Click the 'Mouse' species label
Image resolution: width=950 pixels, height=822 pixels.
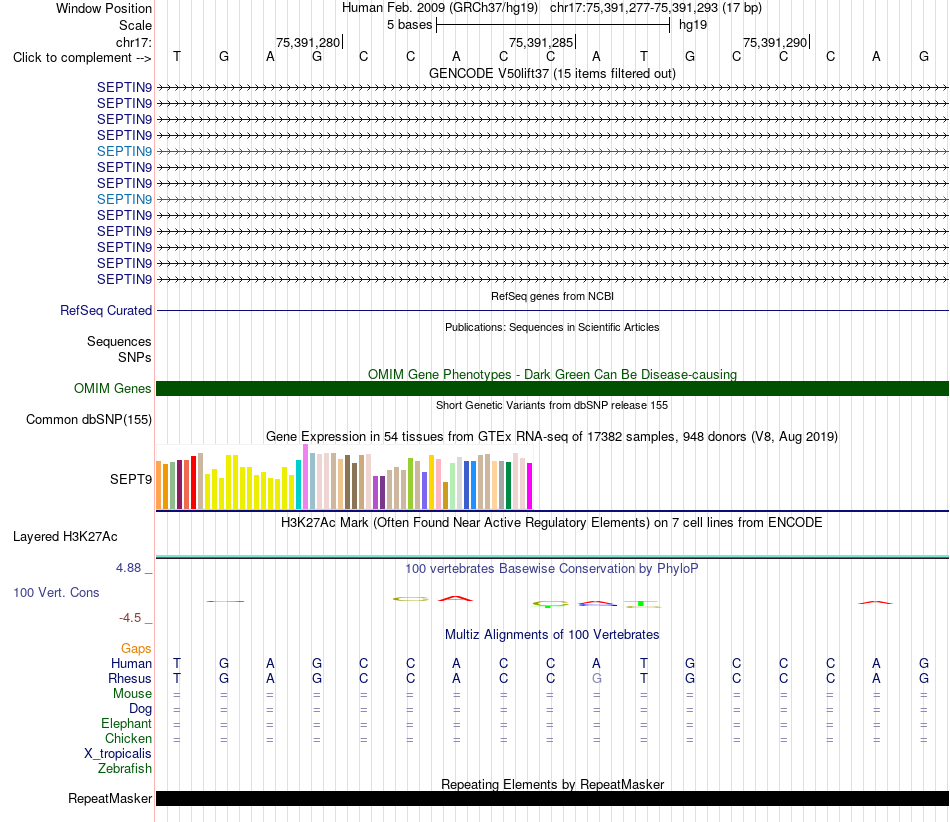pos(132,694)
